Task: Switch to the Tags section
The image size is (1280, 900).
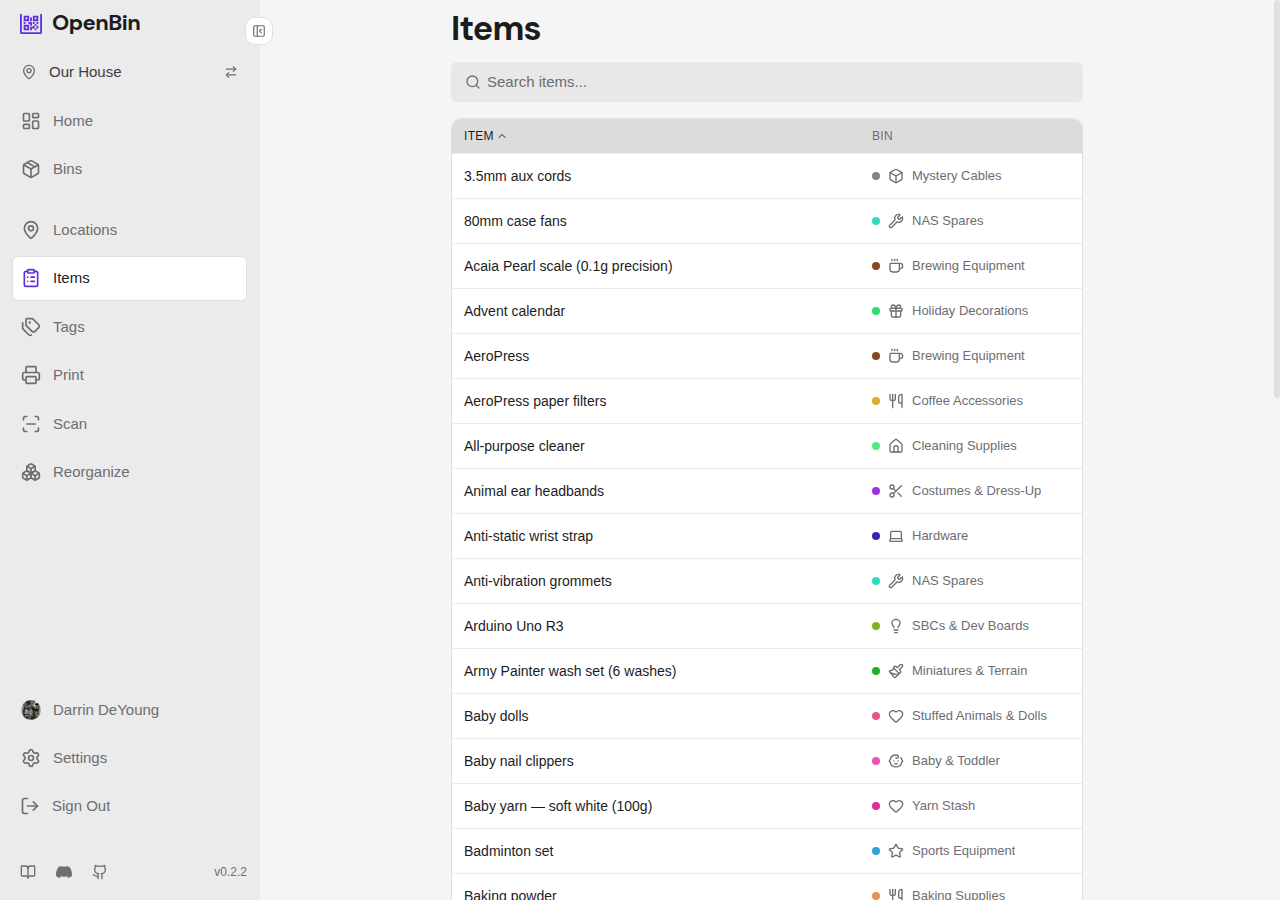Action: click(x=68, y=327)
